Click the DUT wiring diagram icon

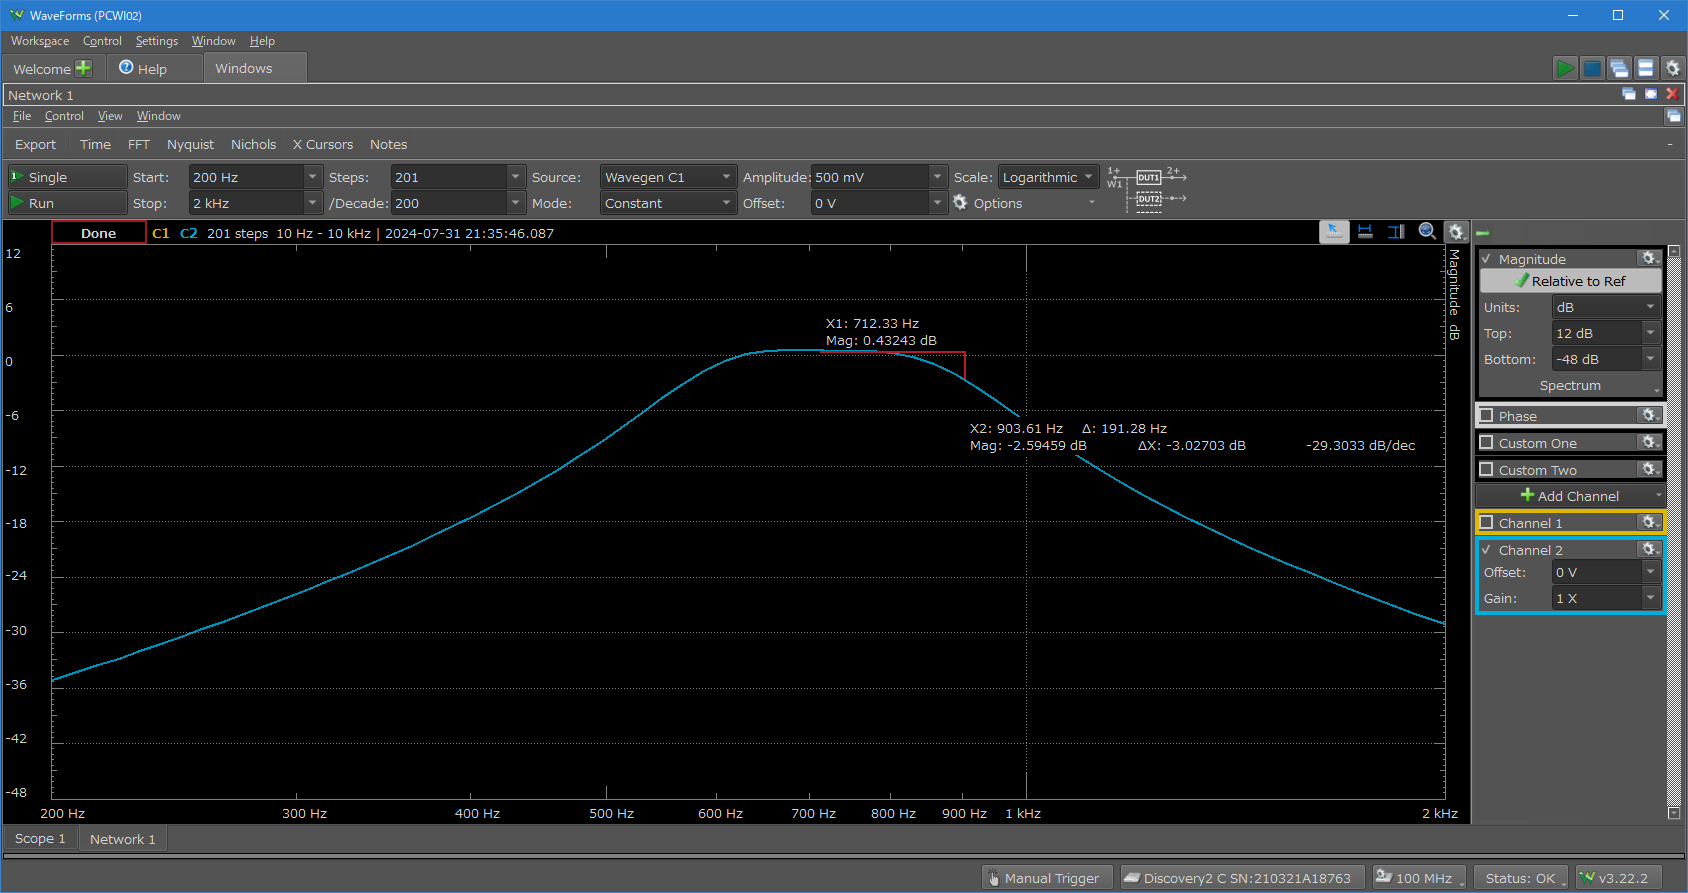click(x=1146, y=188)
